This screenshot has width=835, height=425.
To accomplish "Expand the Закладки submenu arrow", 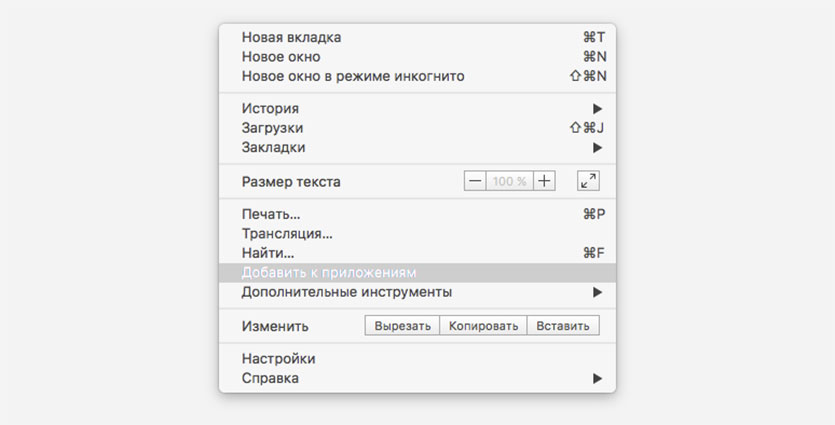I will click(597, 147).
